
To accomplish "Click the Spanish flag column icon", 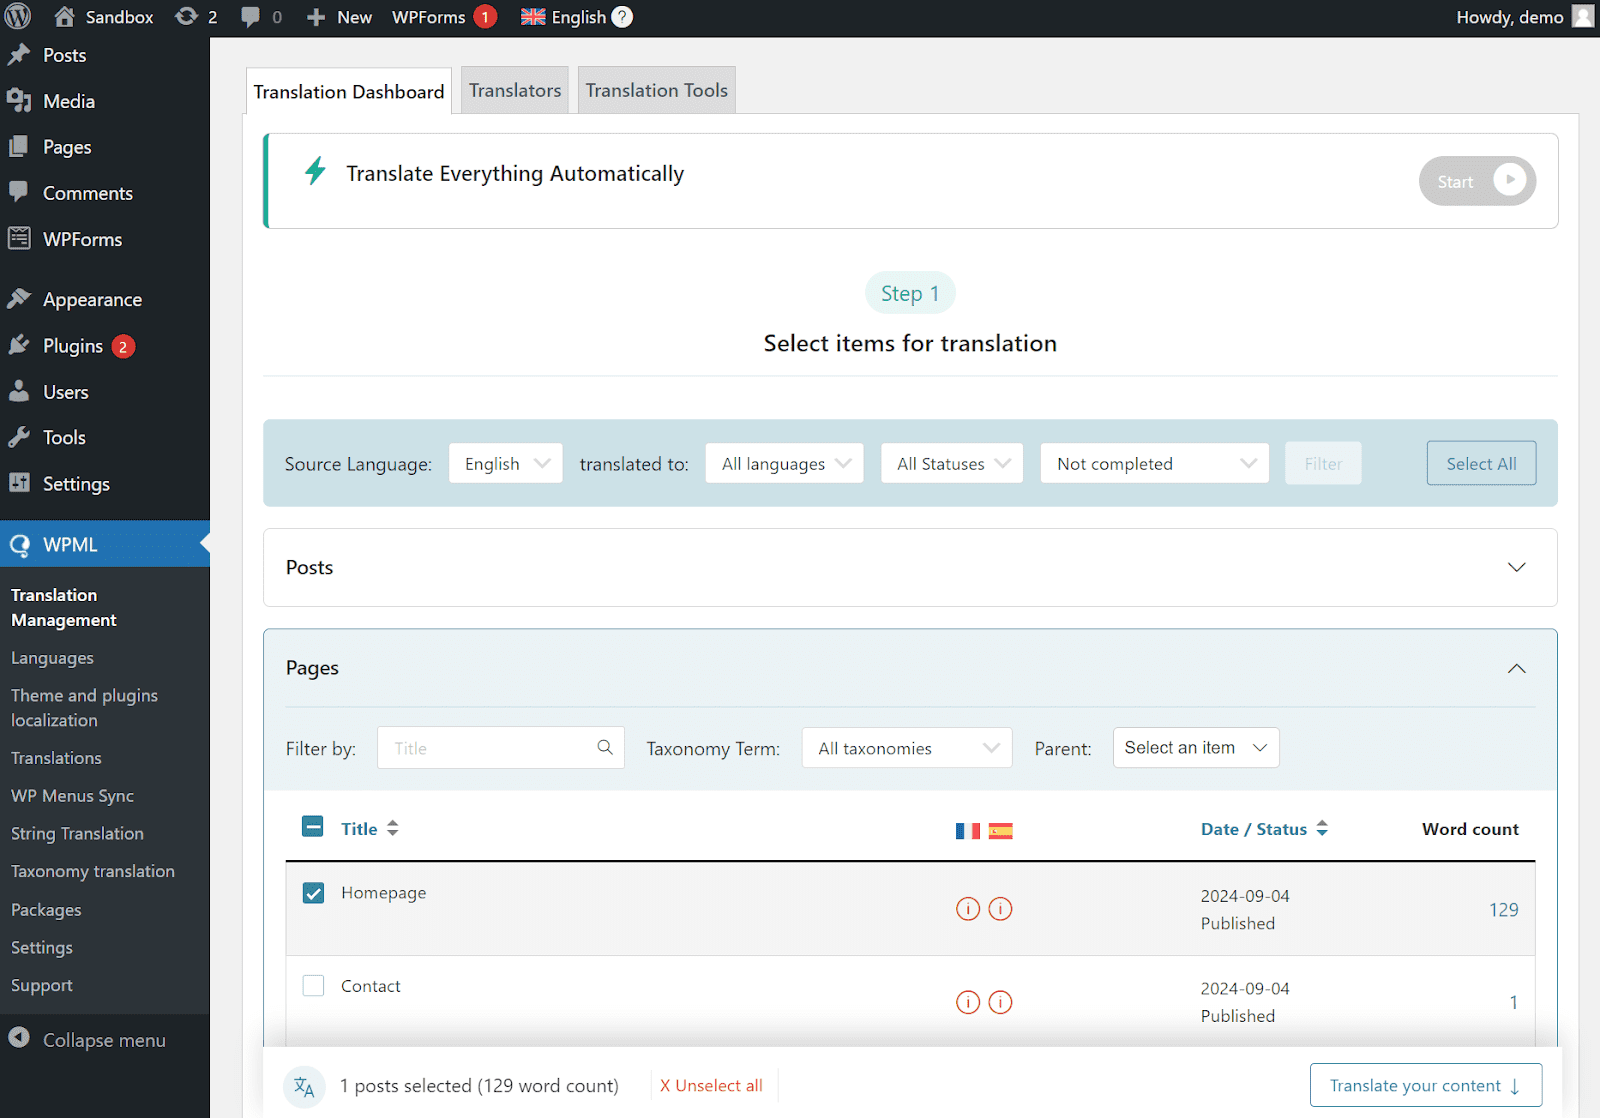I will (x=1001, y=830).
